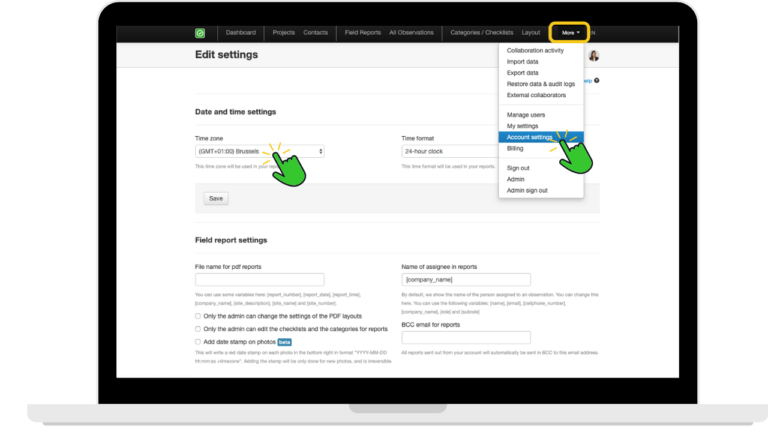
Task: Open Categories / Checklists
Action: tap(481, 33)
